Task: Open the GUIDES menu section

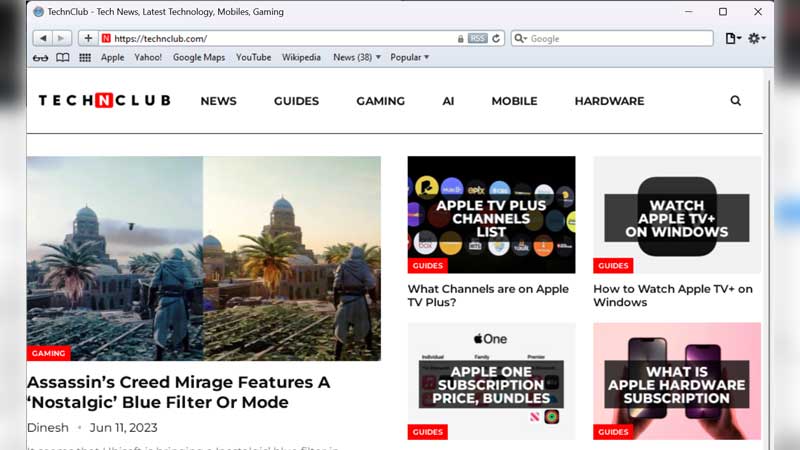Action: point(296,101)
